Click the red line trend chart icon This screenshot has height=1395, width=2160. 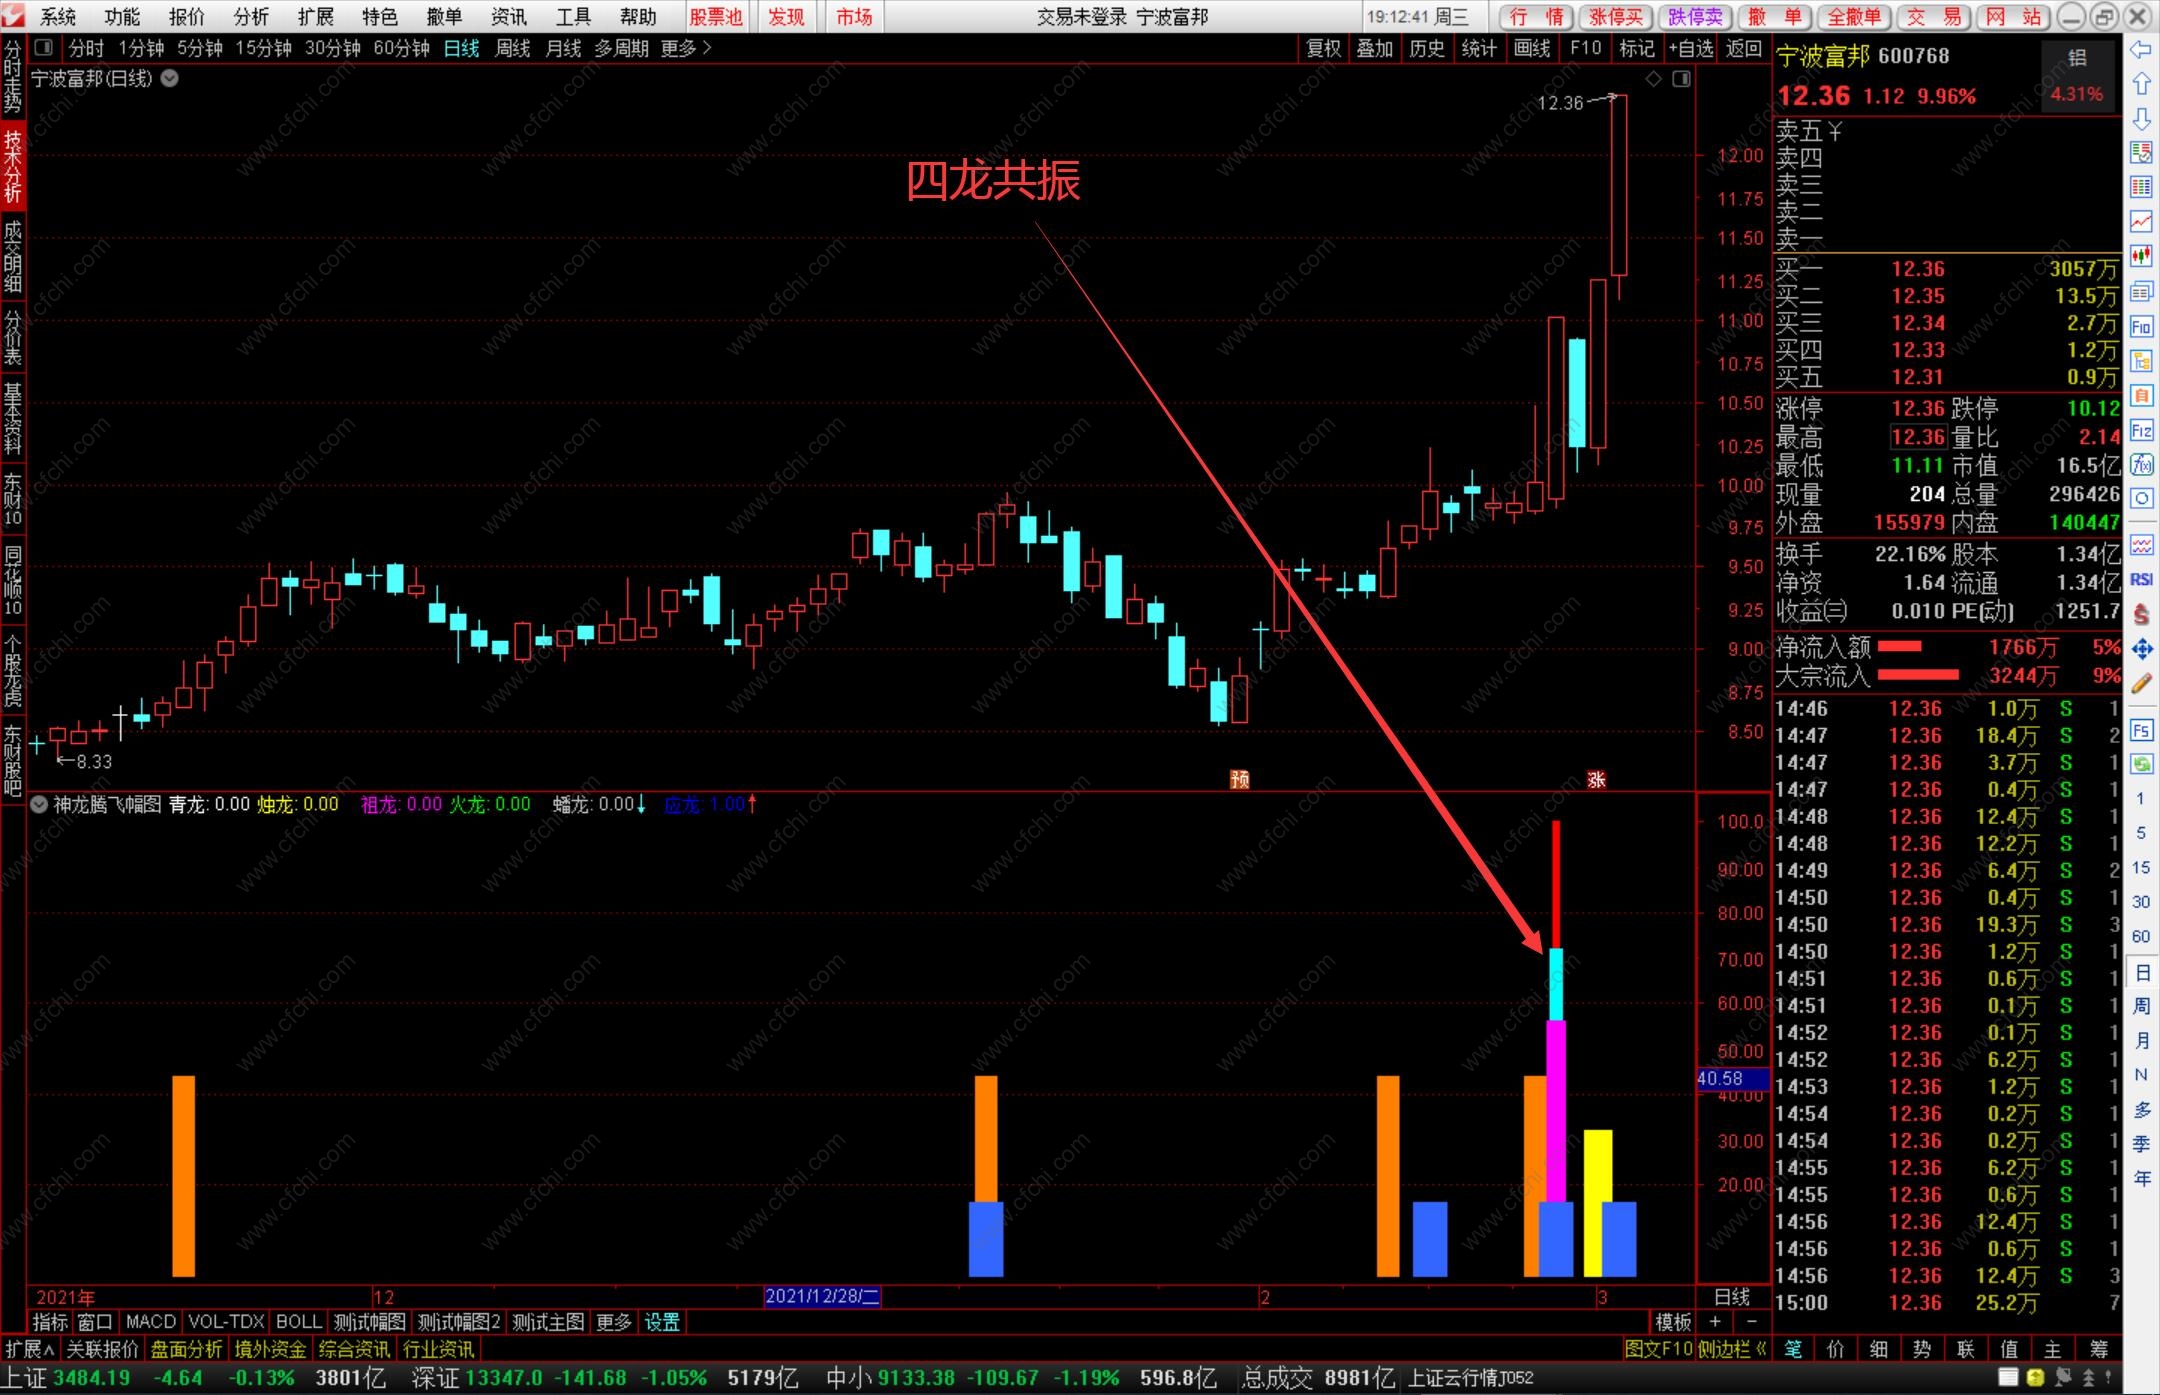tap(2141, 221)
